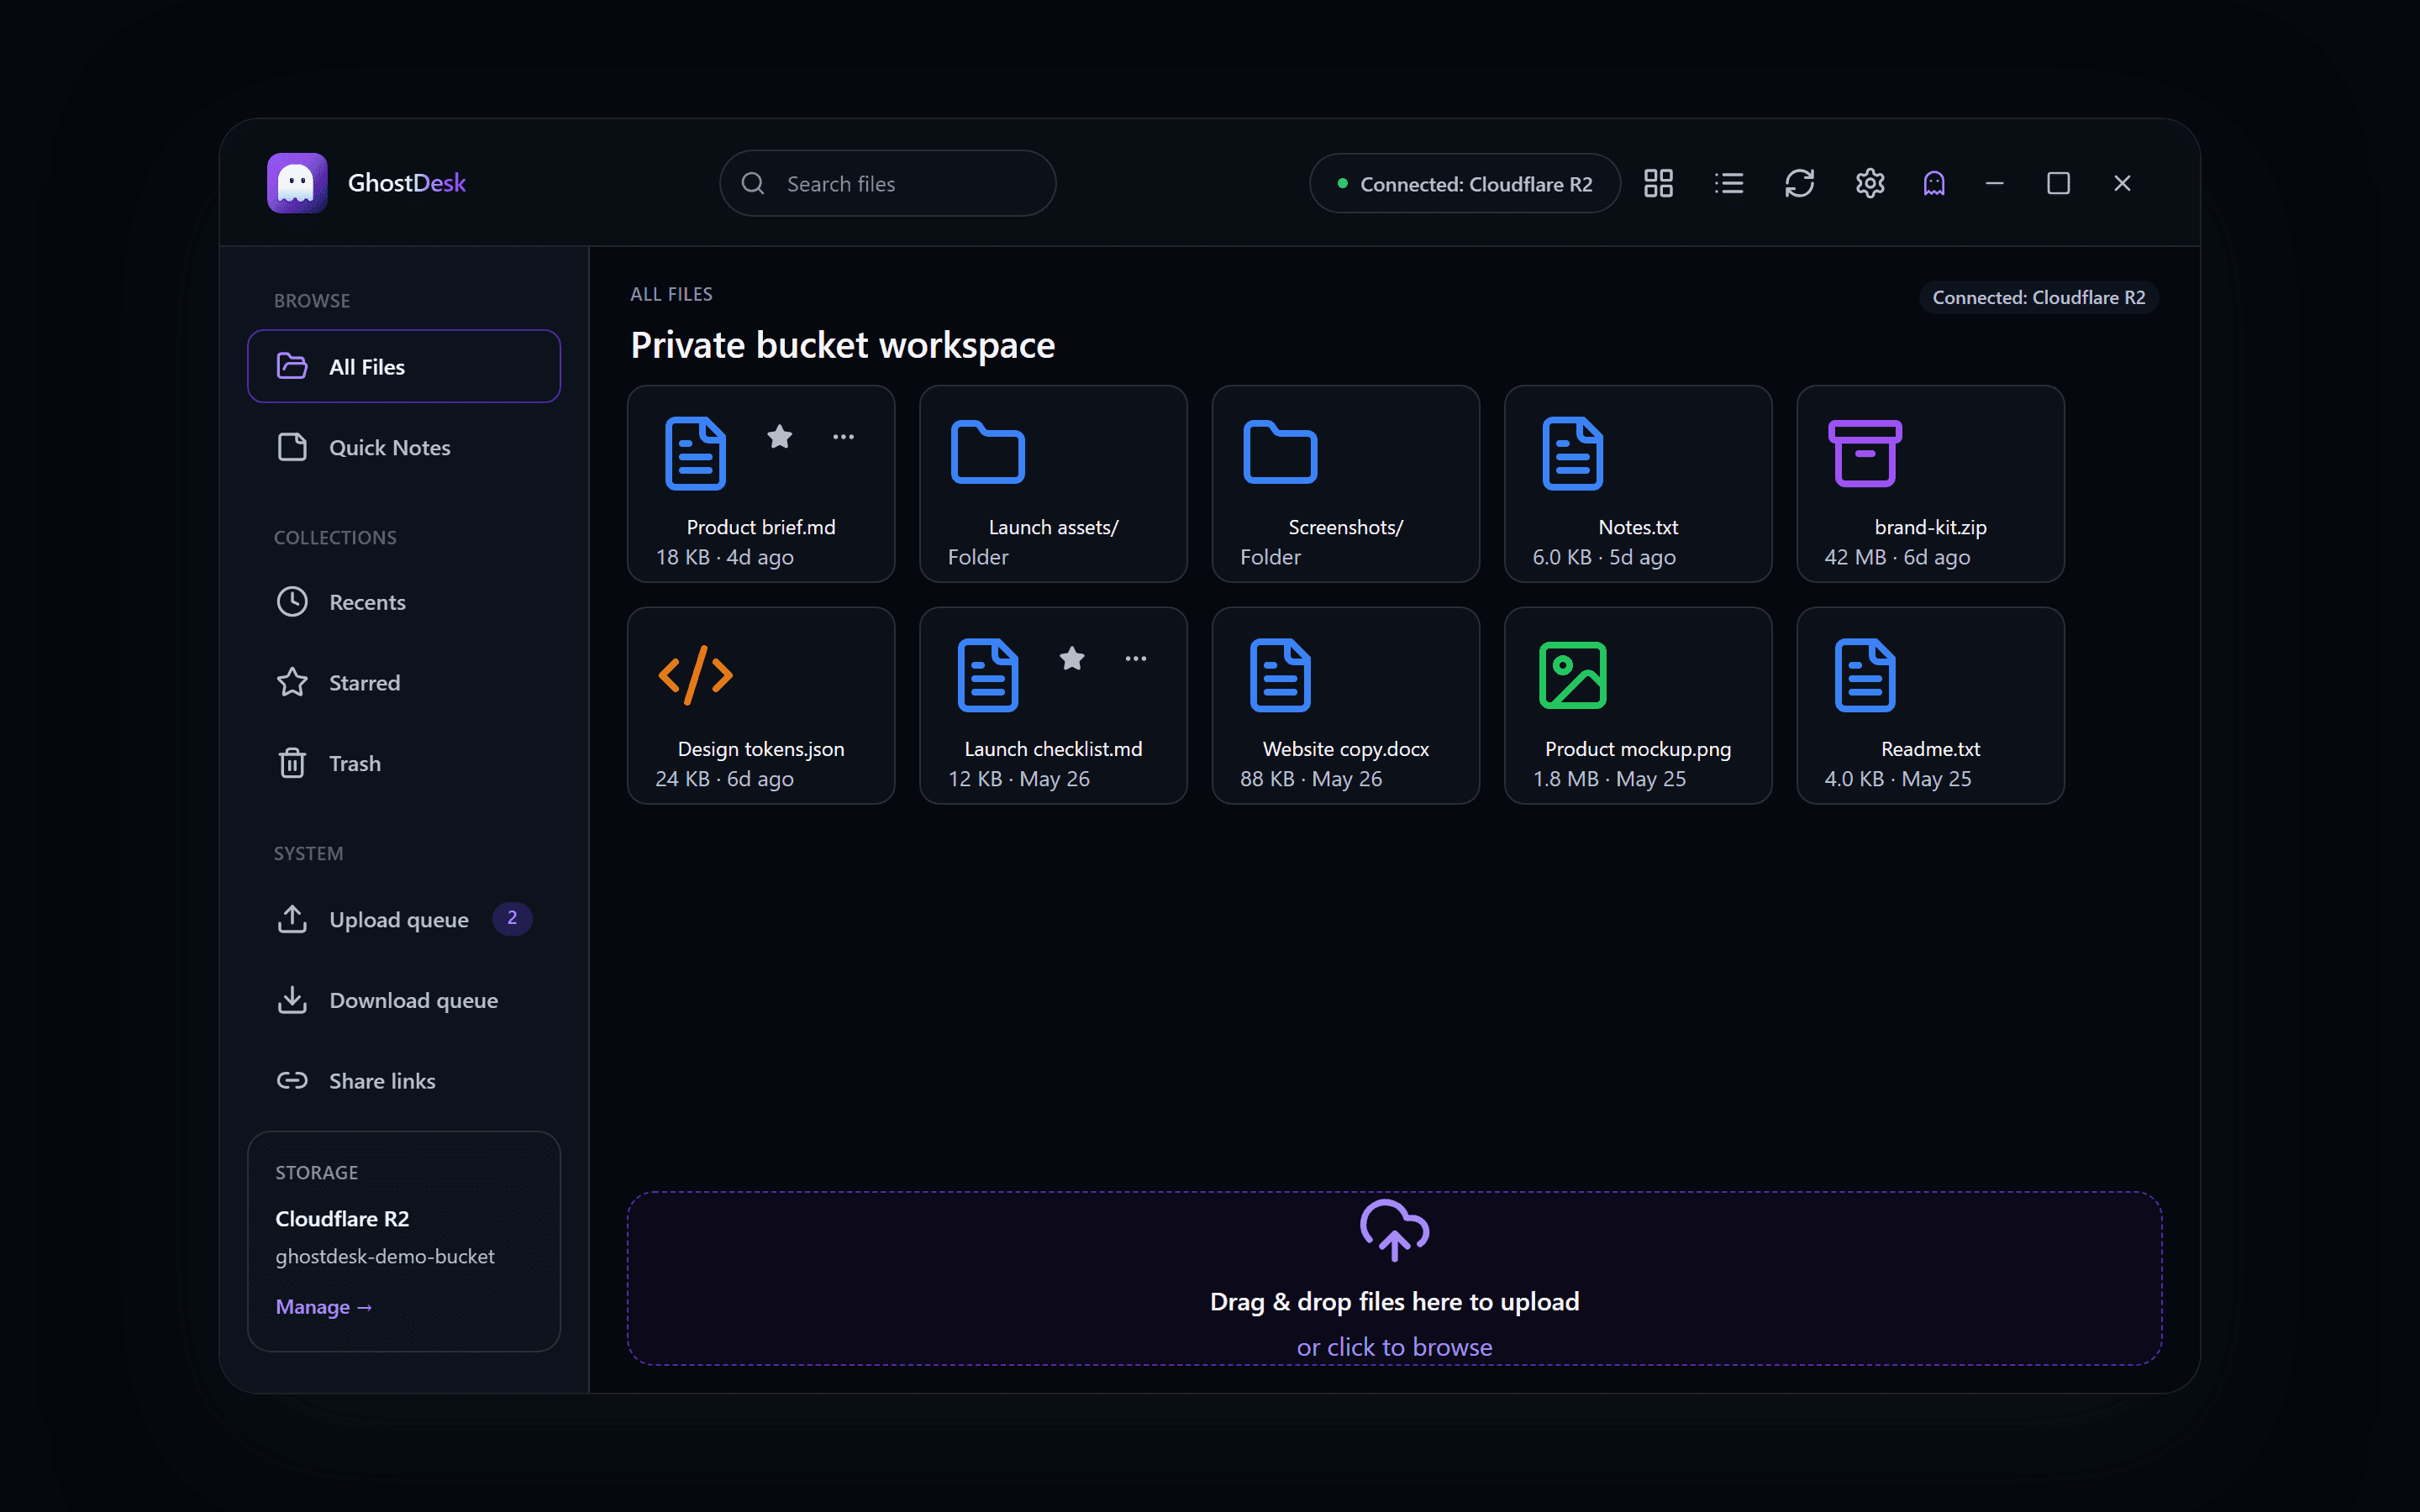Open Launch checklist.md document icon
This screenshot has width=2420, height=1512.
click(987, 675)
